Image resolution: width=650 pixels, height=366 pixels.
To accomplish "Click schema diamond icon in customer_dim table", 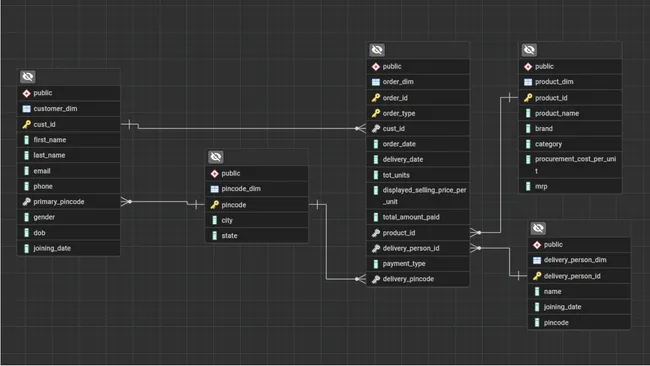I will click(27, 93).
